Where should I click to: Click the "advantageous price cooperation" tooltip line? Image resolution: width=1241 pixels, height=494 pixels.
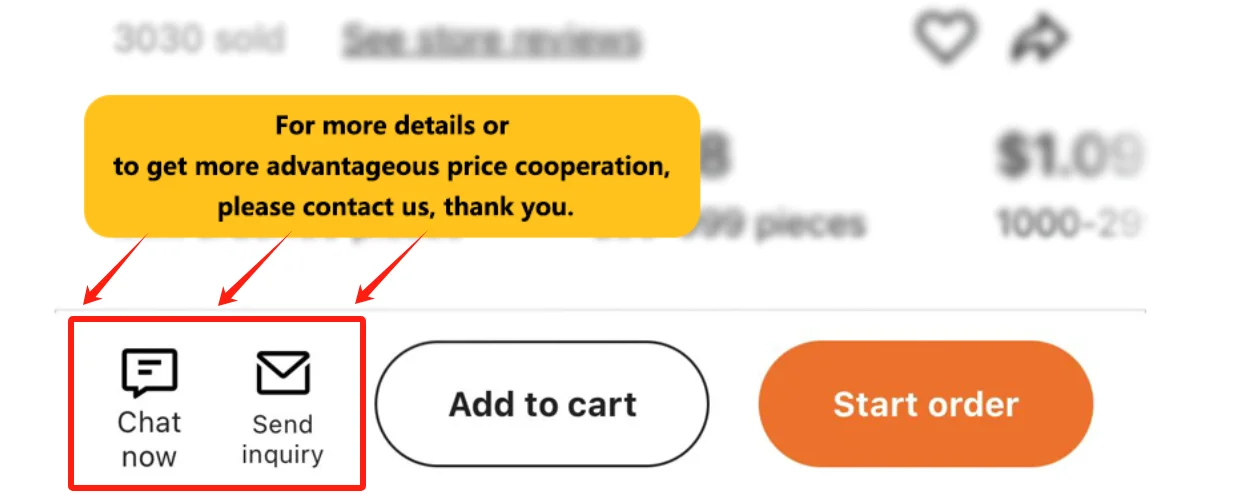(391, 167)
